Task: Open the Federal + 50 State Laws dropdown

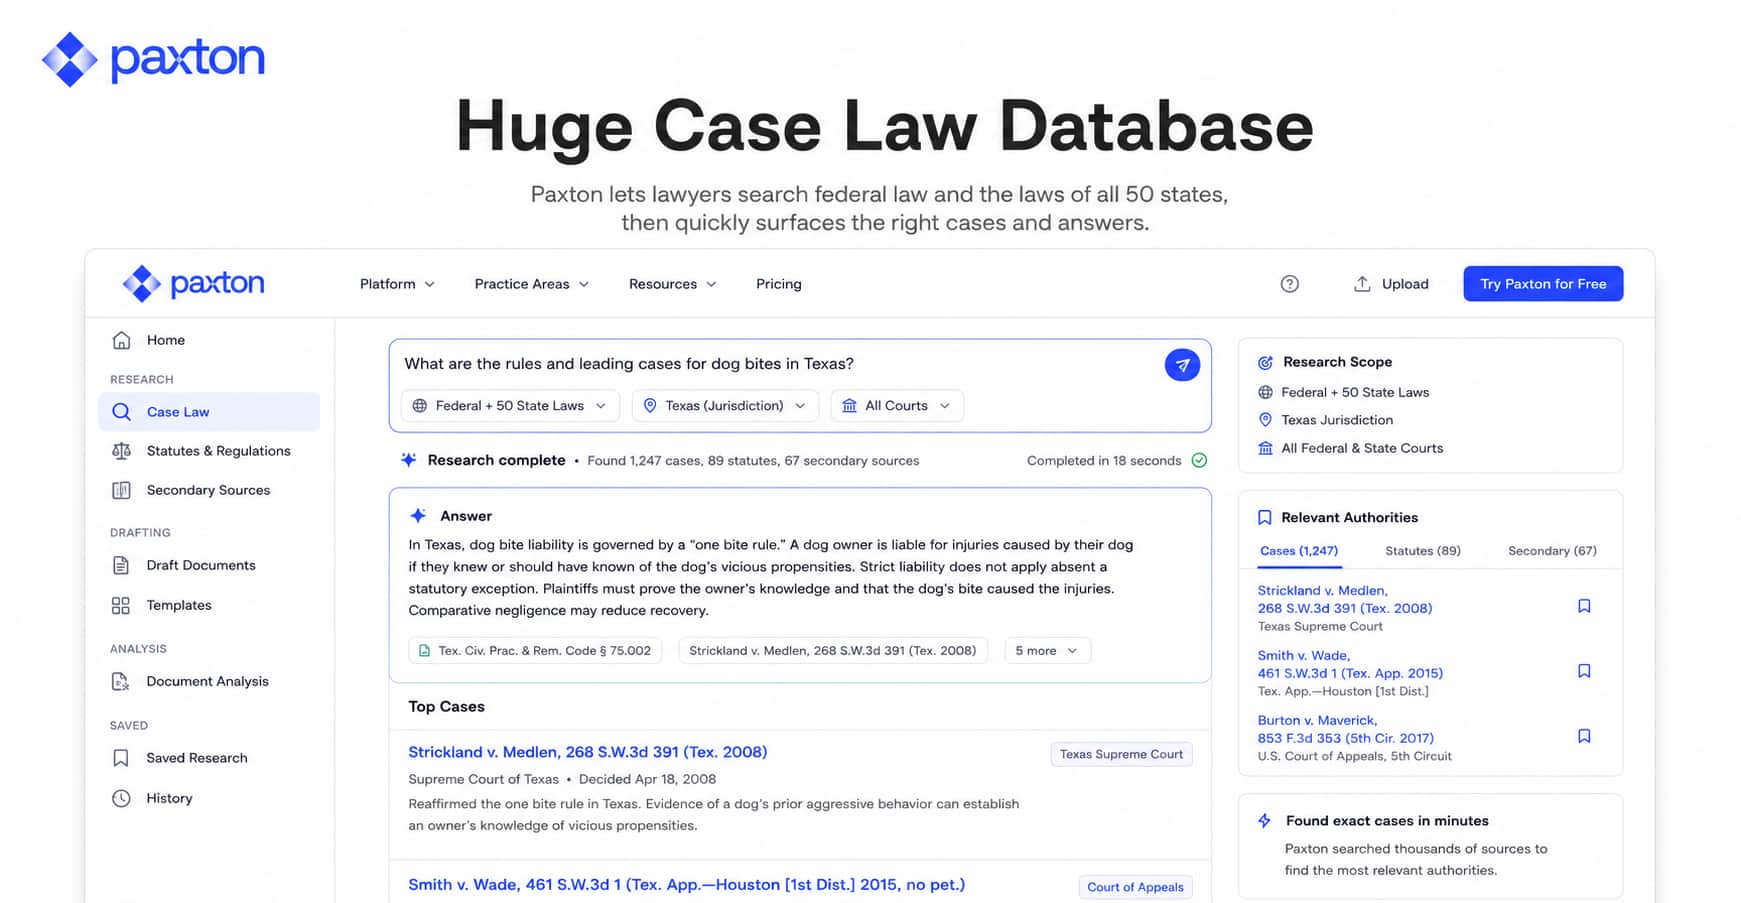Action: [510, 405]
